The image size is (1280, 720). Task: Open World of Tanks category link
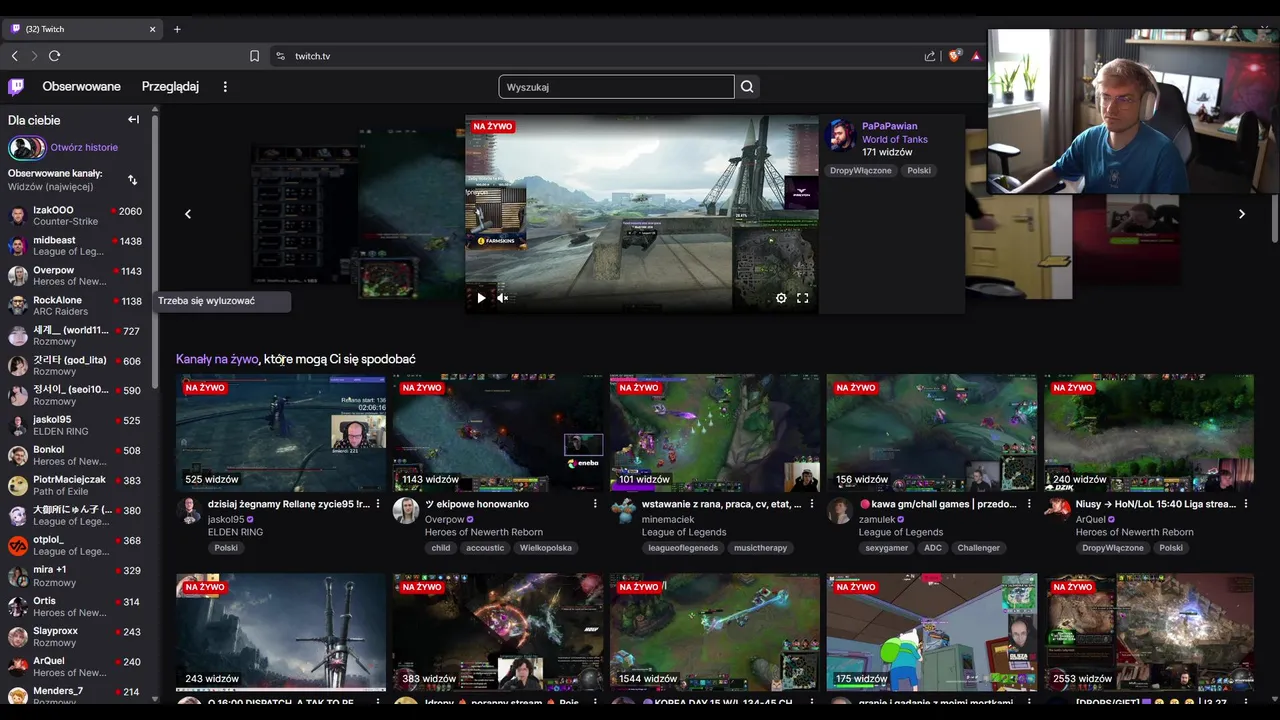pyautogui.click(x=895, y=140)
